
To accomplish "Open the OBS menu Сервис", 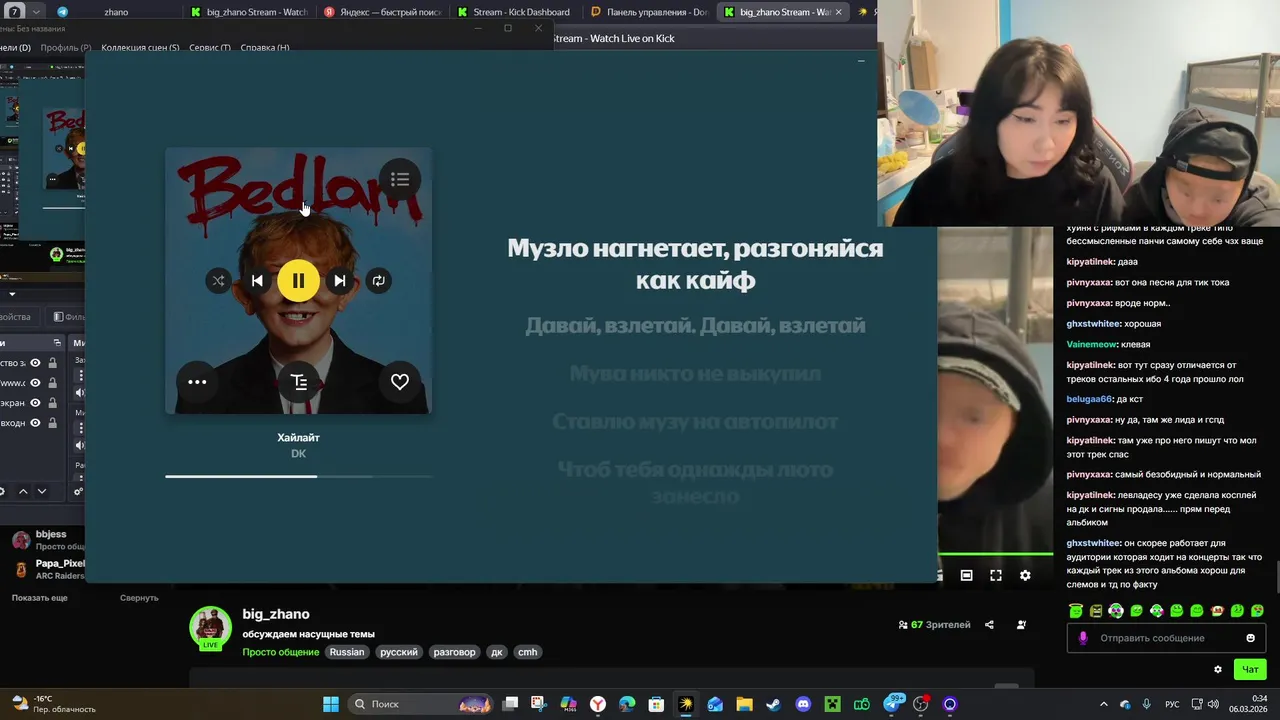I will [x=210, y=47].
